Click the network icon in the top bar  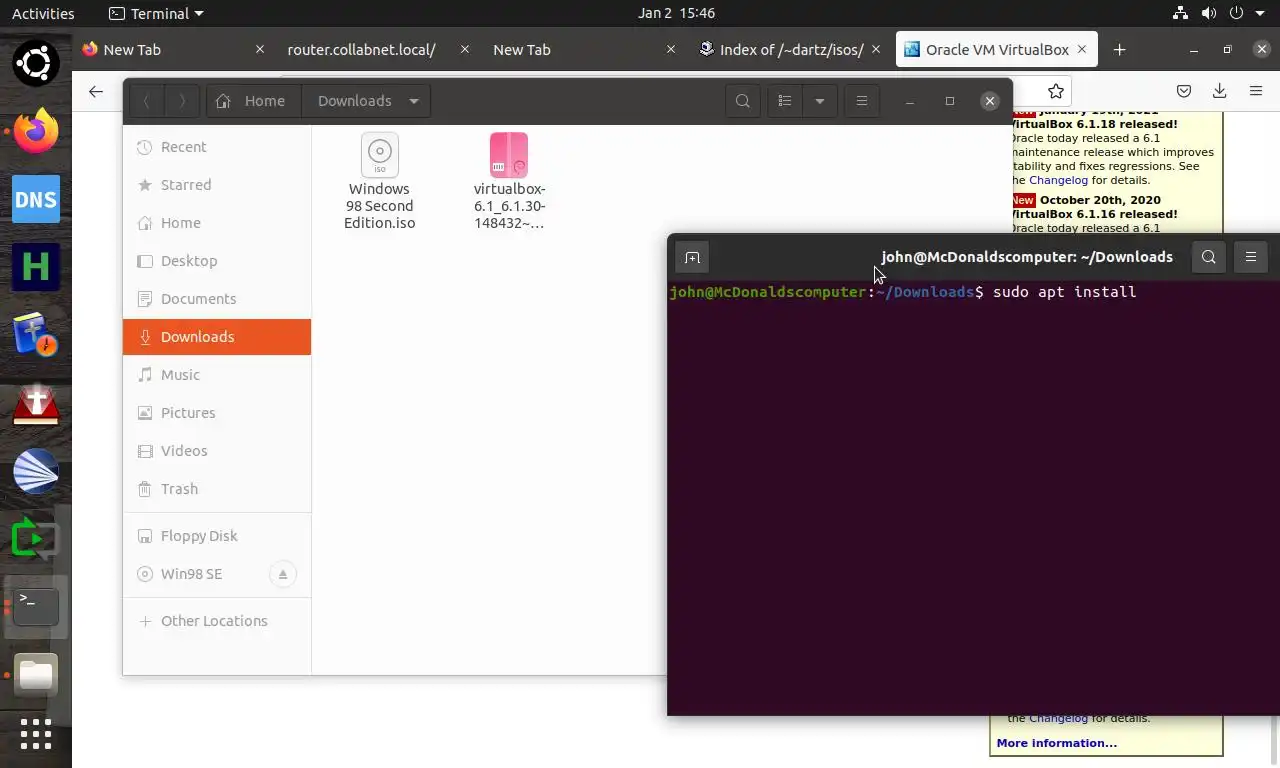click(1180, 13)
